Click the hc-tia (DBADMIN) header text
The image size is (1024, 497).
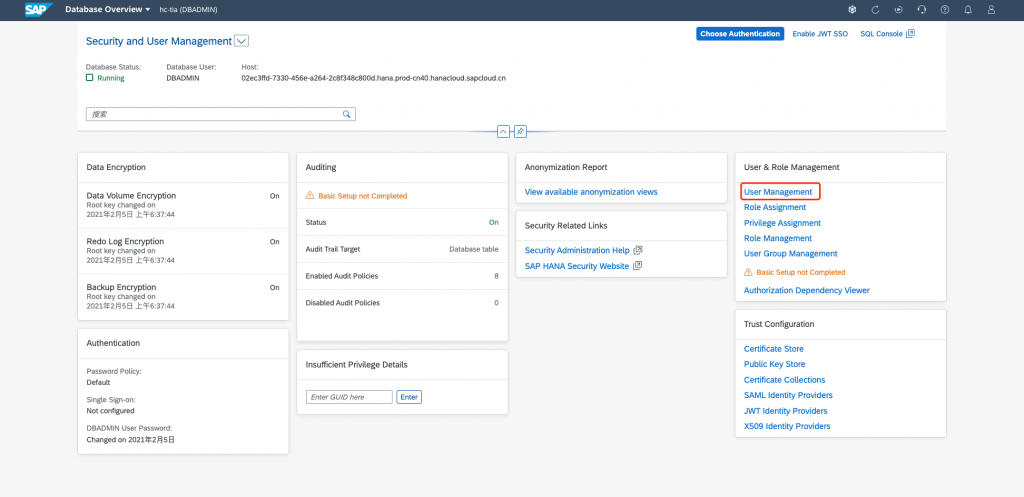click(189, 10)
